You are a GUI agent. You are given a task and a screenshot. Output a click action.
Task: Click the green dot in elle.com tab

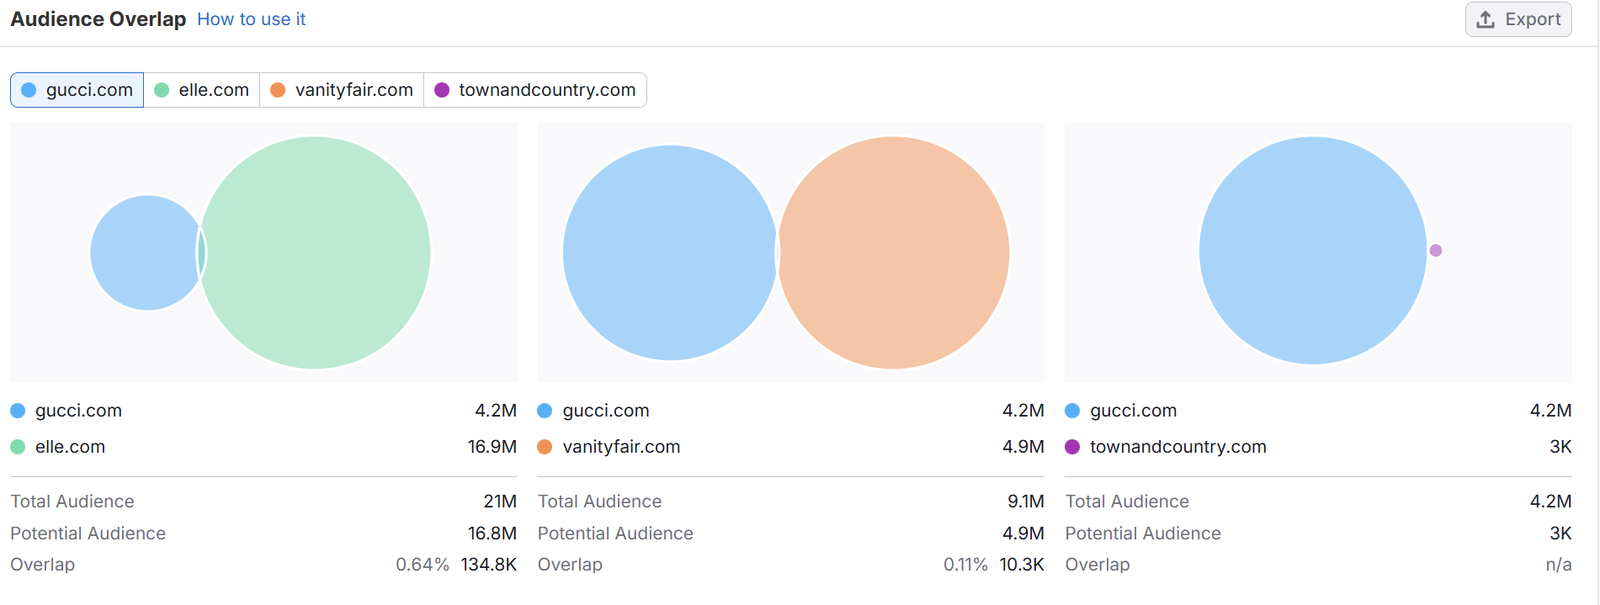pos(162,90)
